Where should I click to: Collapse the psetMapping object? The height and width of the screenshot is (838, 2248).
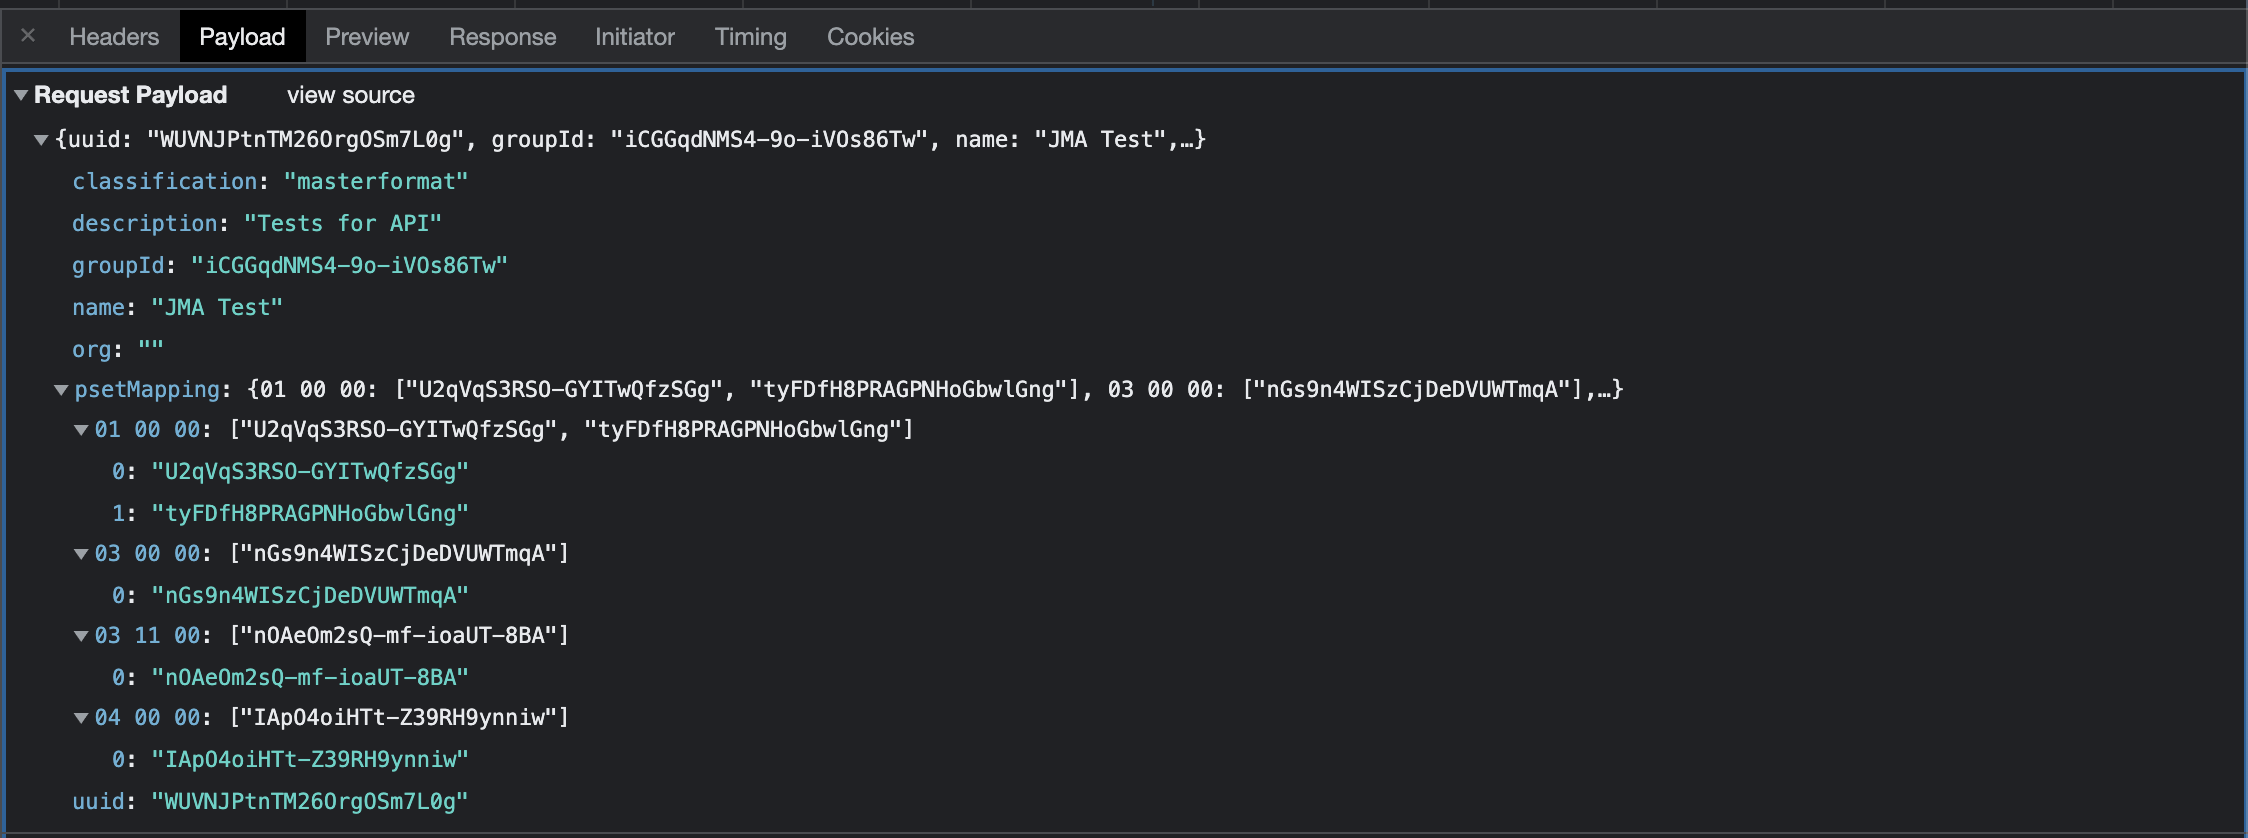click(61, 390)
